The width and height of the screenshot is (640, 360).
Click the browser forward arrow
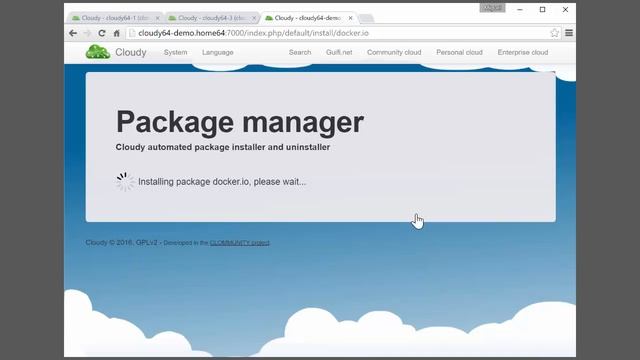point(87,33)
